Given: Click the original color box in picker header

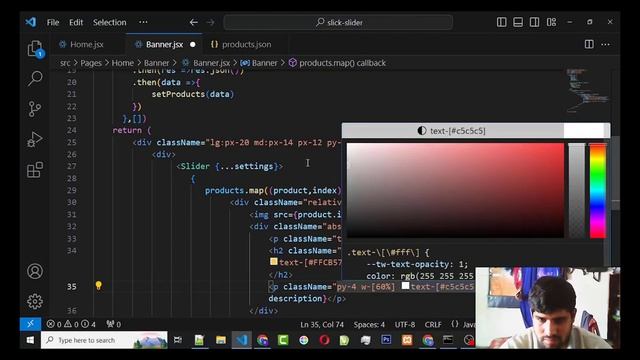Looking at the screenshot, I should point(584,131).
